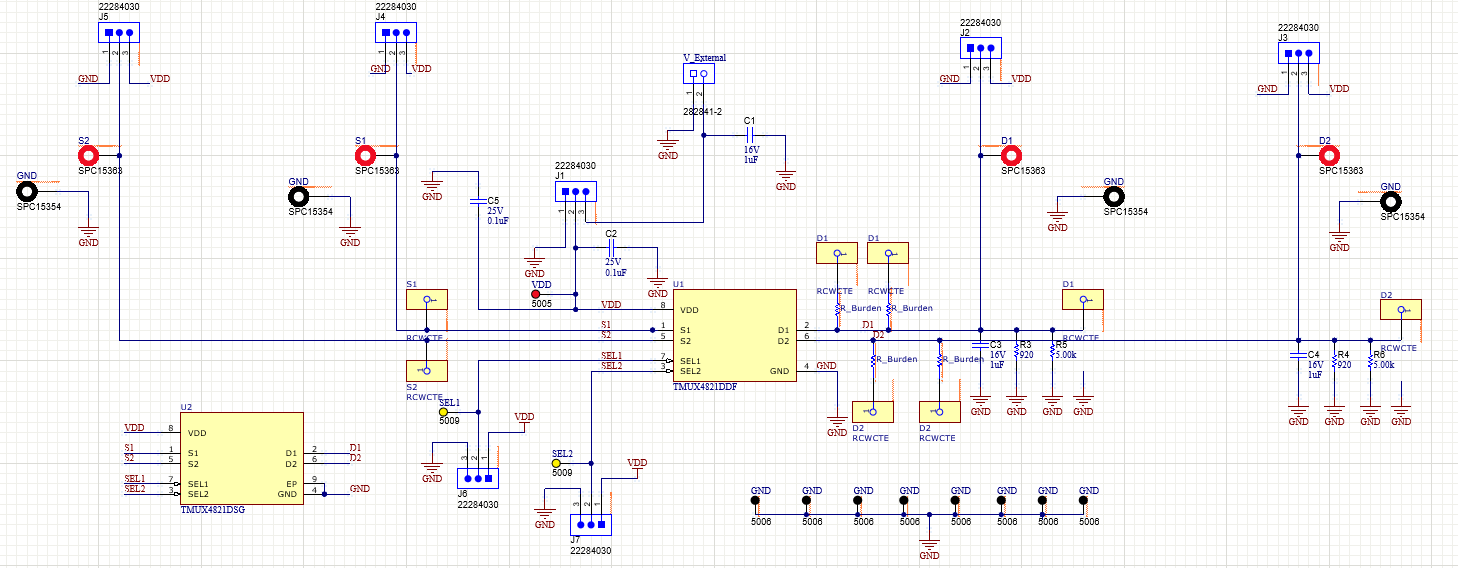
Task: Select the red D1 test point
Action: tap(1012, 155)
